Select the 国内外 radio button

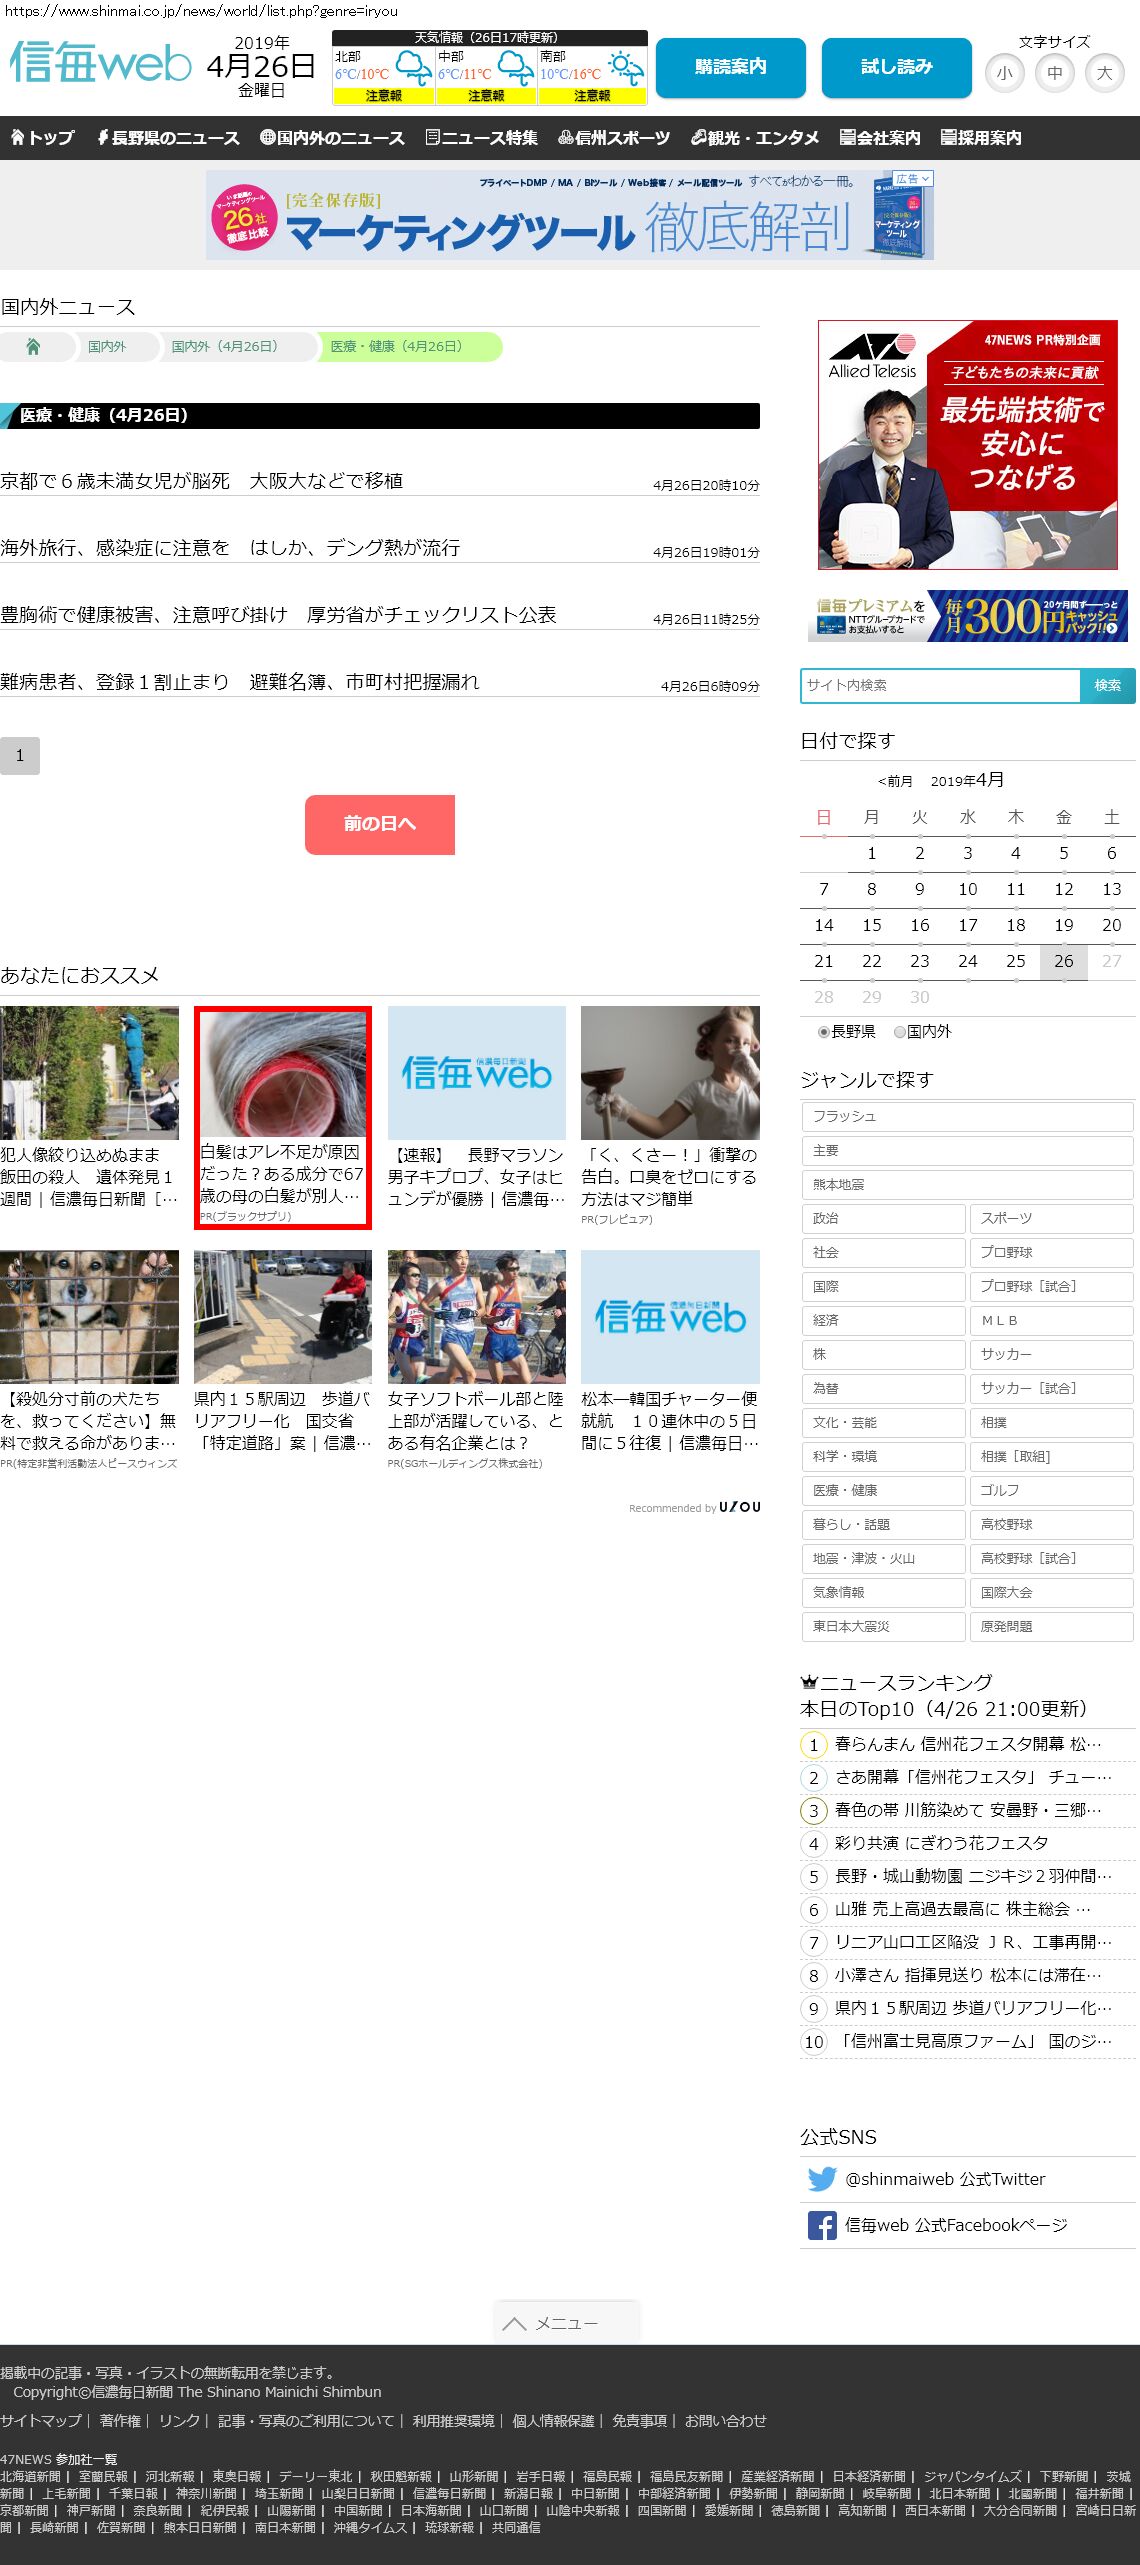900,1032
